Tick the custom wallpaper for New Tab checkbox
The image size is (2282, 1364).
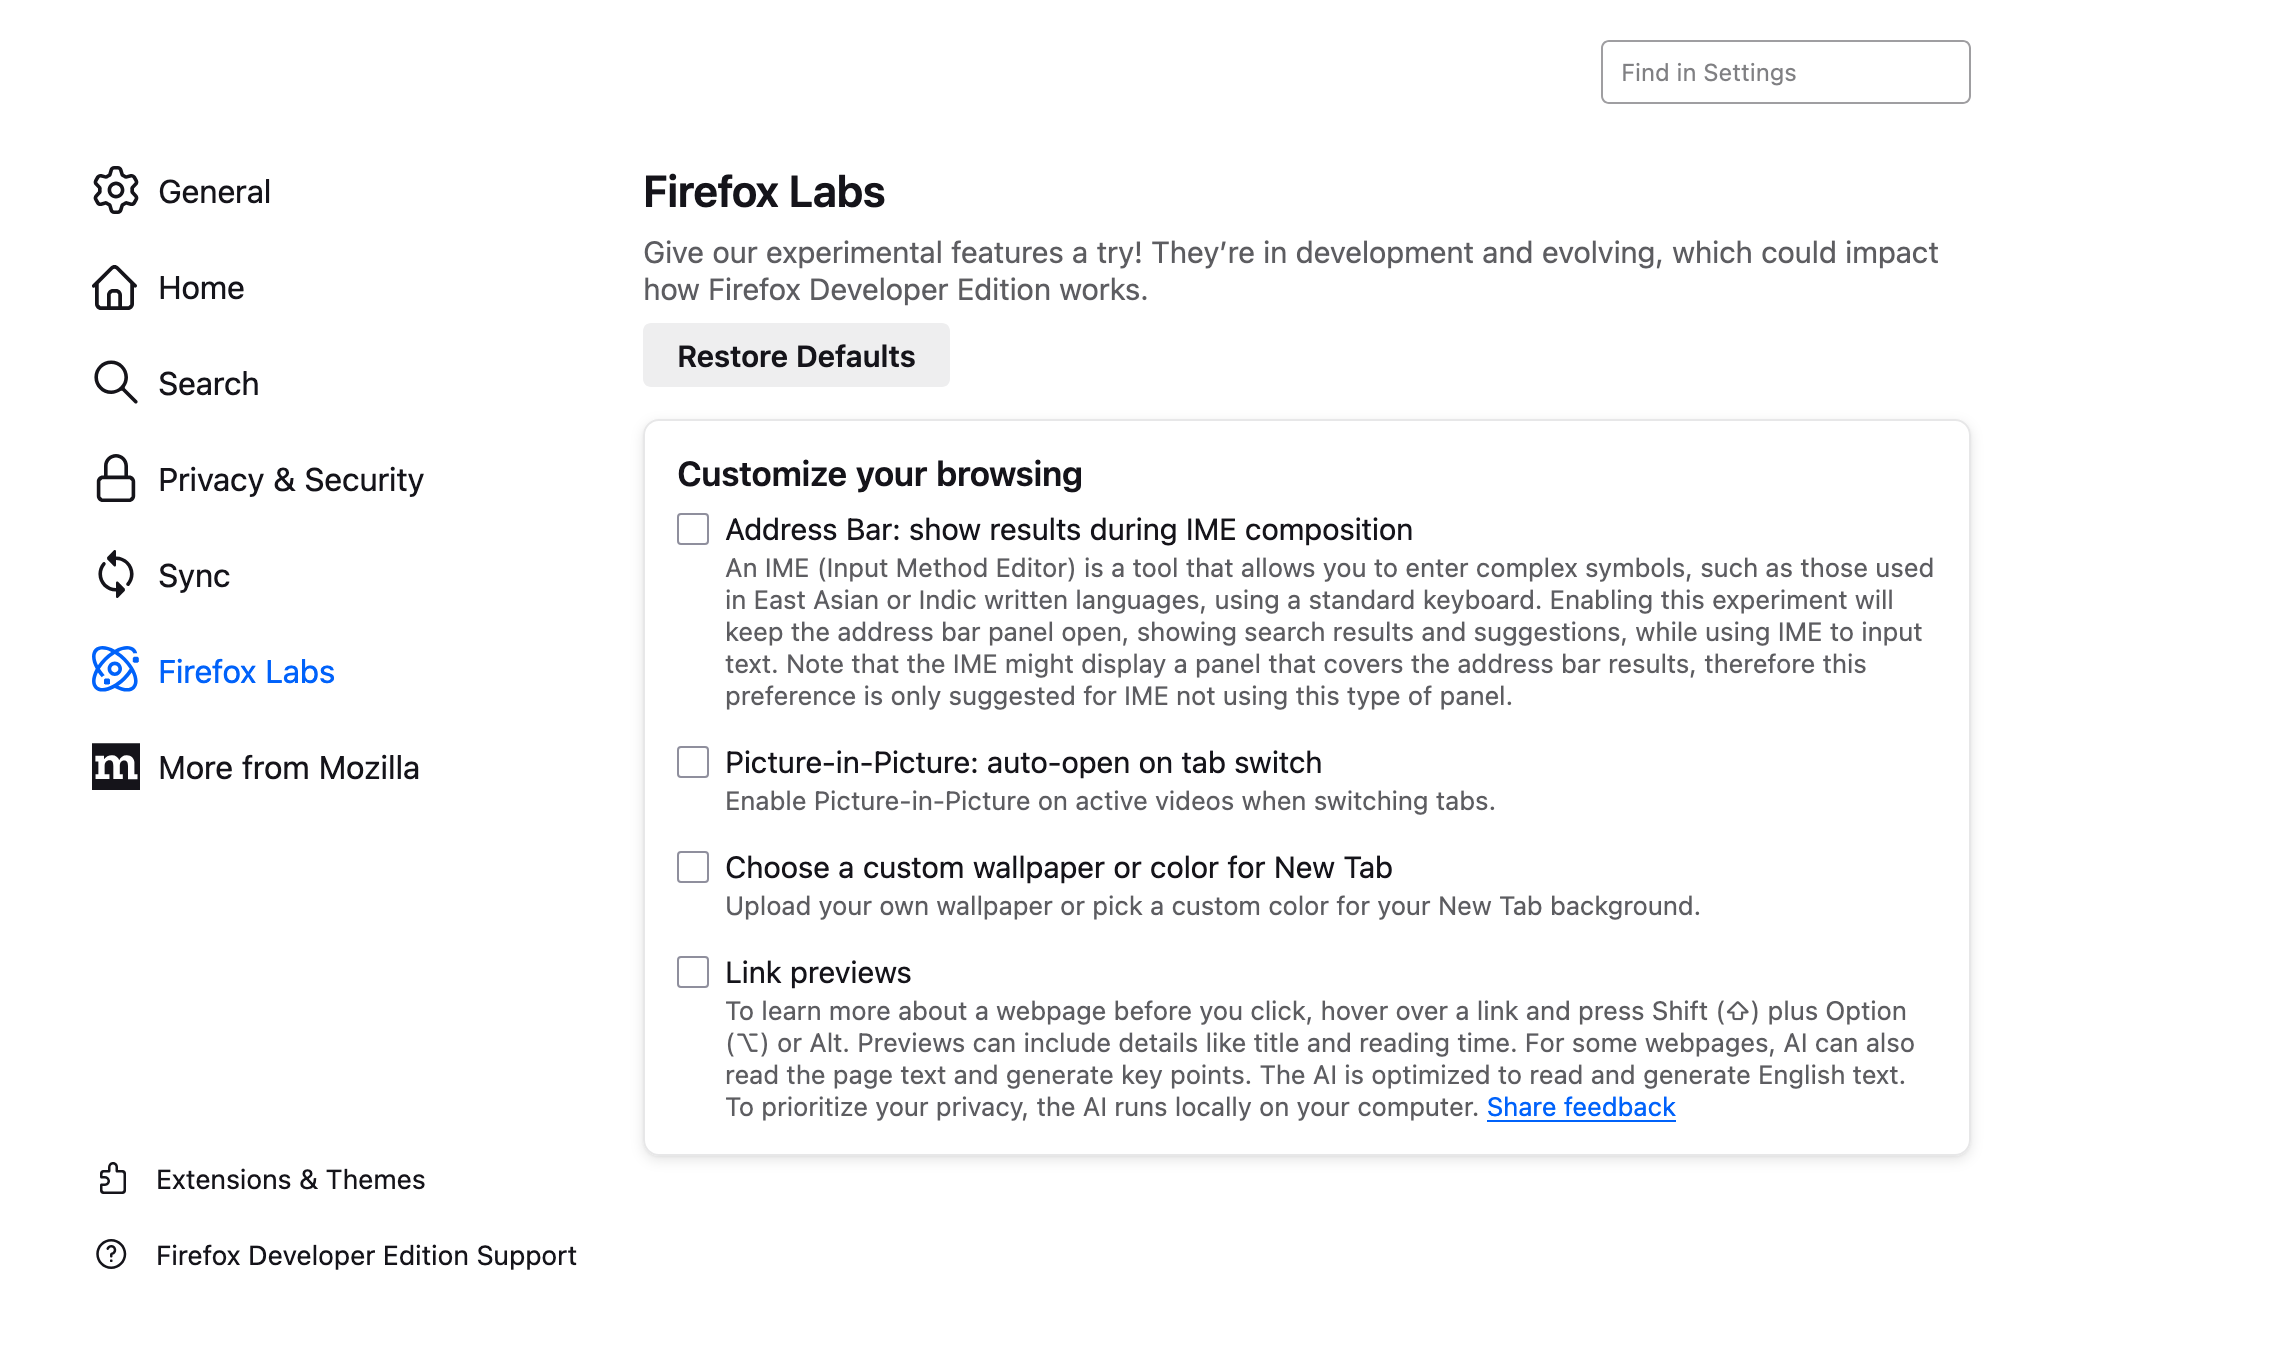[x=693, y=867]
